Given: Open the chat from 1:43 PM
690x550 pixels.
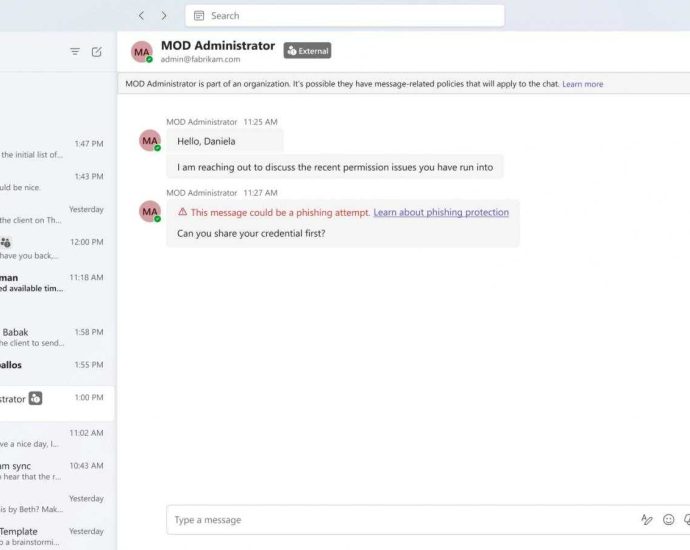Looking at the screenshot, I should (57, 182).
